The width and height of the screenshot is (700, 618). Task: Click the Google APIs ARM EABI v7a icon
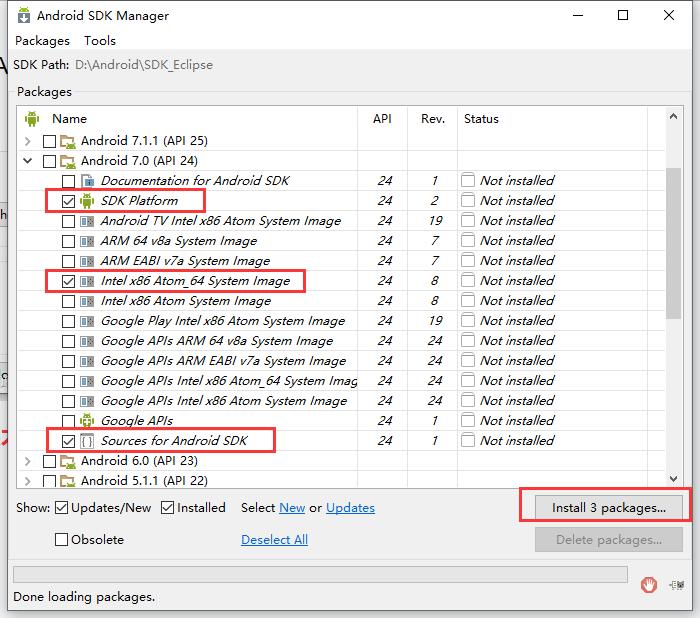87,361
